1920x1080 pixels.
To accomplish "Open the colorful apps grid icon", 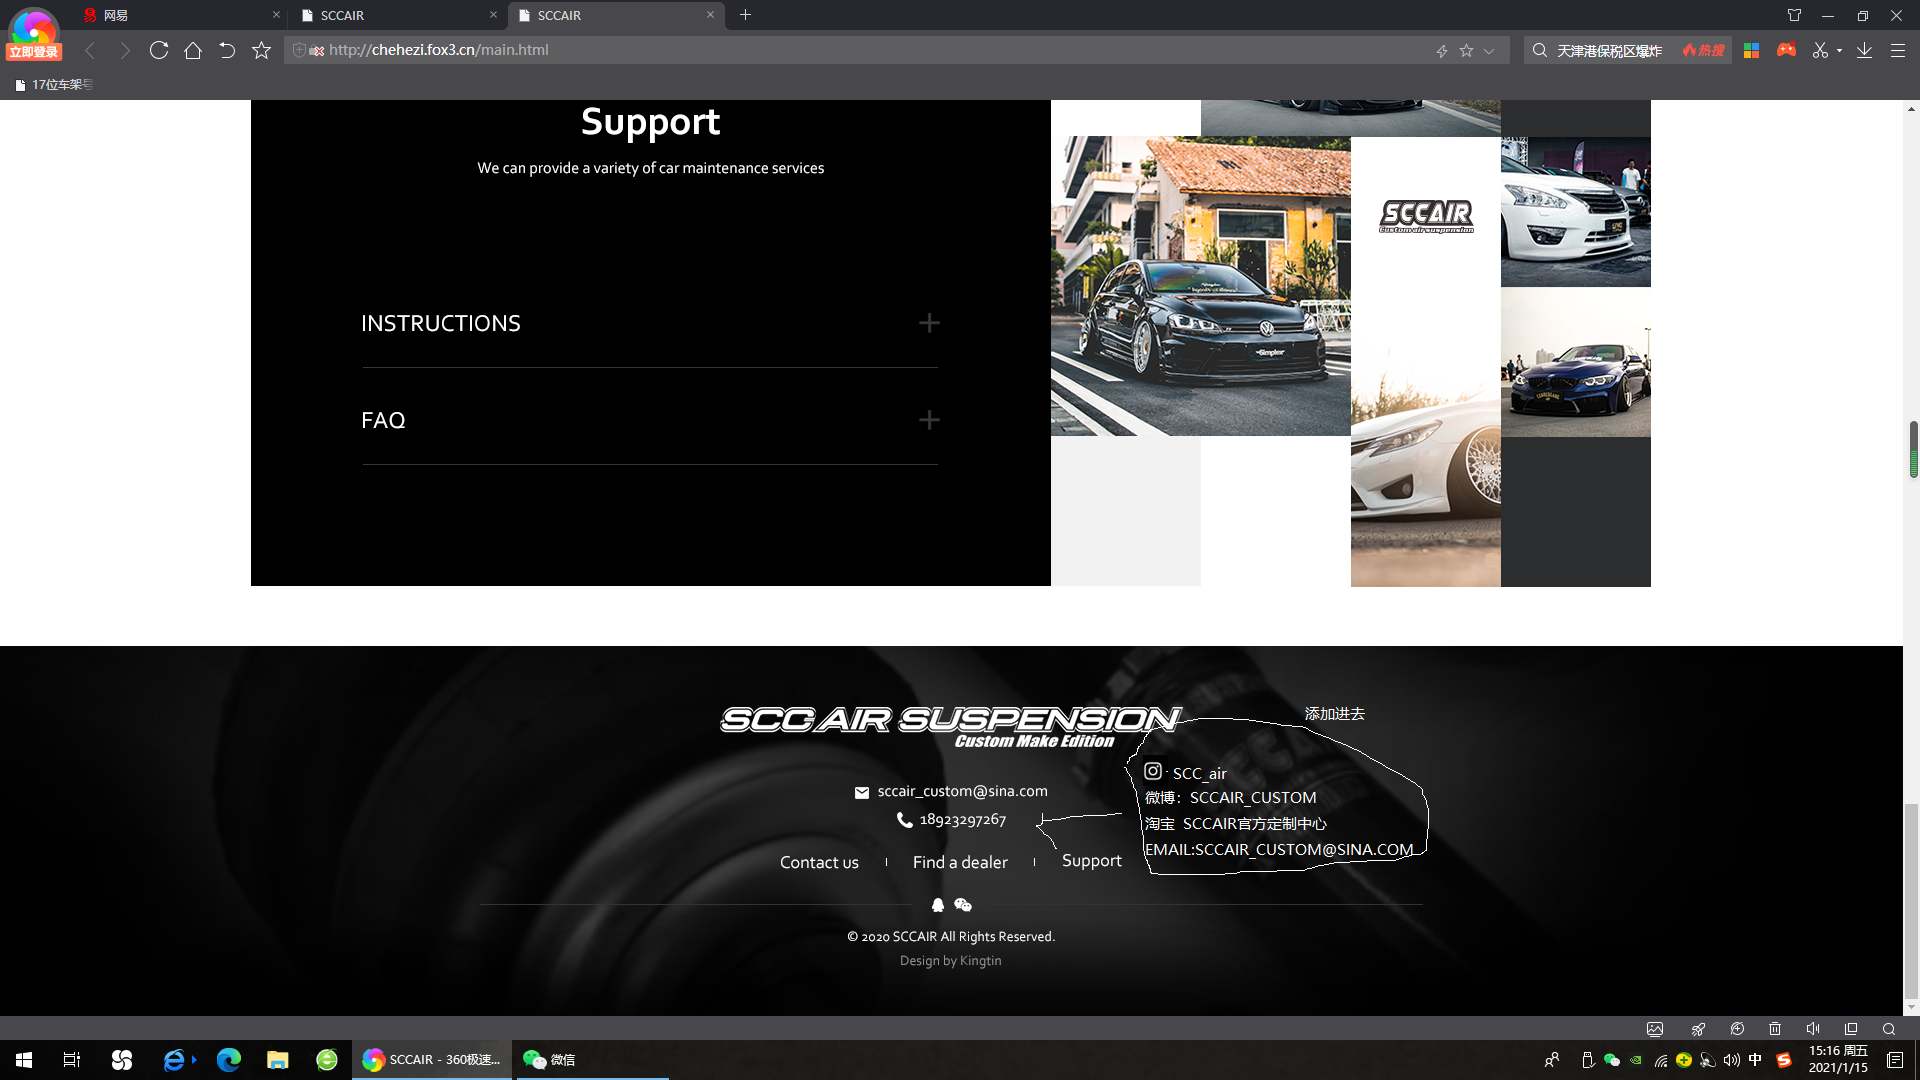I will 1751,50.
